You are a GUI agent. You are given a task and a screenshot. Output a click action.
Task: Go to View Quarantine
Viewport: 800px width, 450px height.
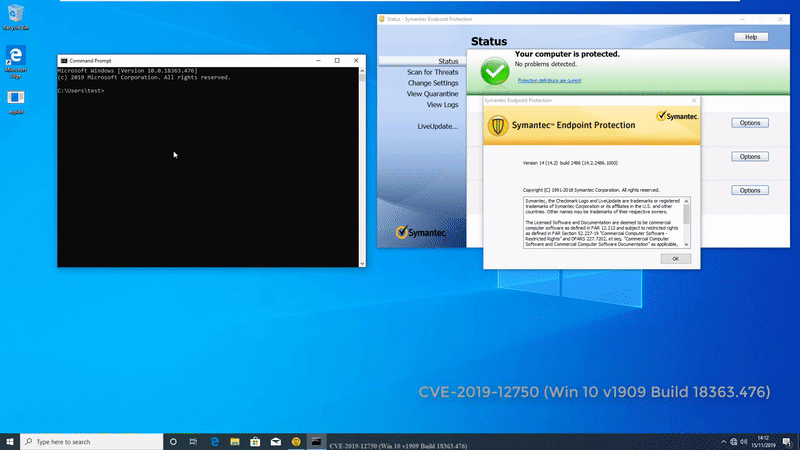tap(432, 94)
